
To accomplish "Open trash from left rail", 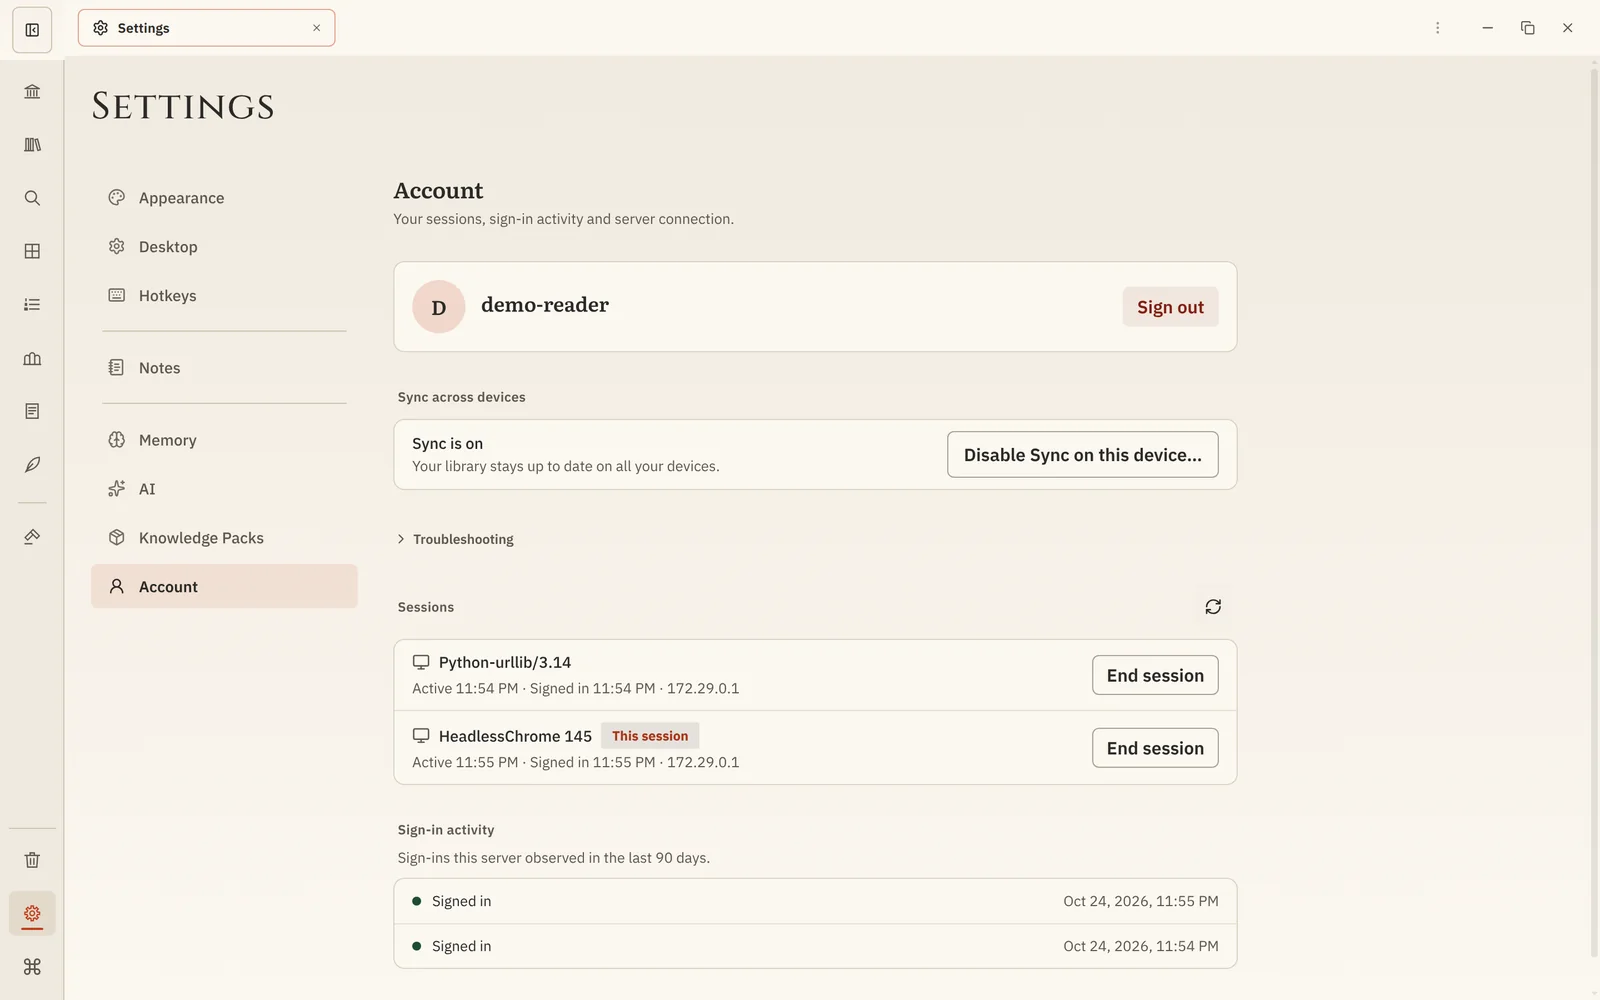I will (x=32, y=860).
